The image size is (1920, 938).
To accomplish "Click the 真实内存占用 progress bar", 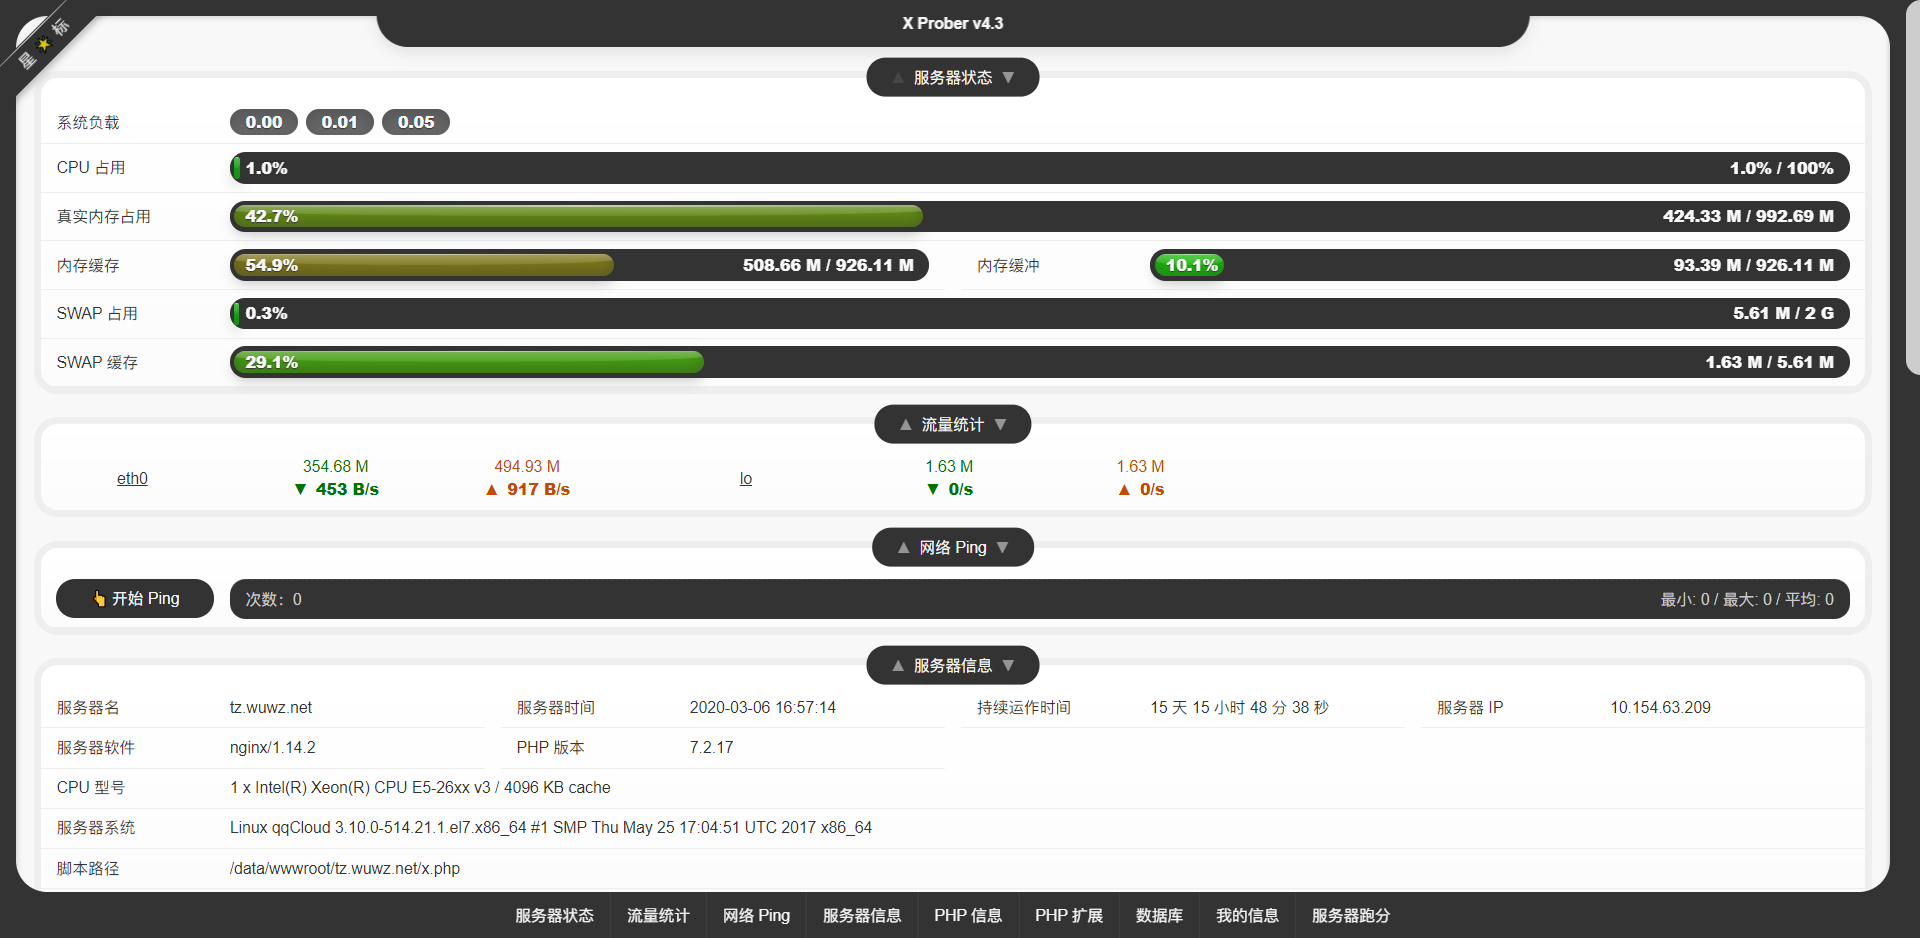I will point(1039,216).
